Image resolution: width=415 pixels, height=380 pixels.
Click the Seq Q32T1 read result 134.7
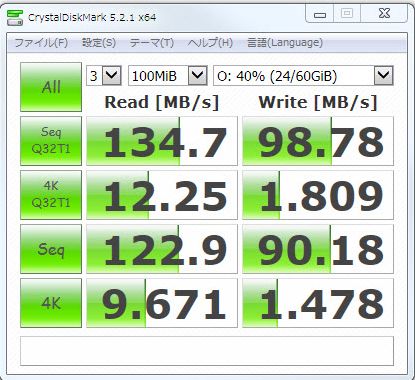[162, 141]
